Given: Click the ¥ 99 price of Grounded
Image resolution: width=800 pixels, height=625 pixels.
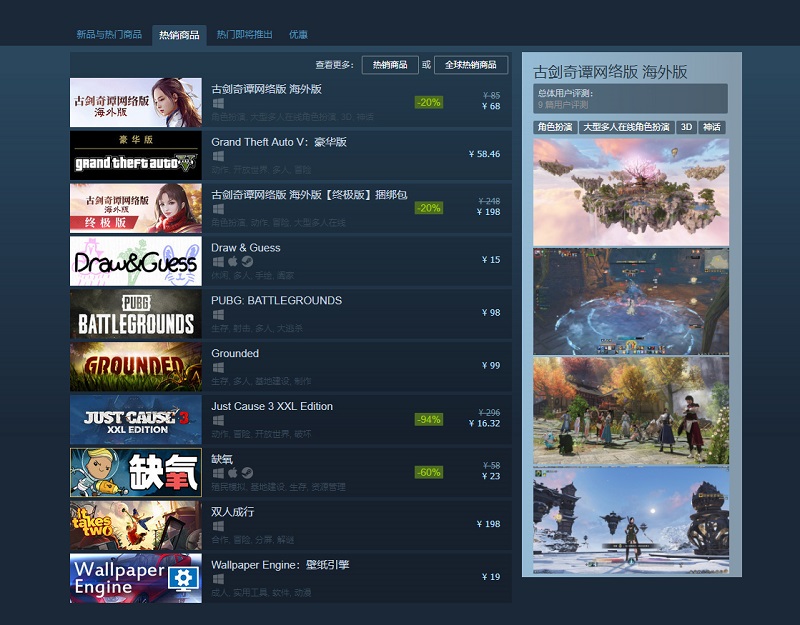Looking at the screenshot, I should click(x=491, y=365).
